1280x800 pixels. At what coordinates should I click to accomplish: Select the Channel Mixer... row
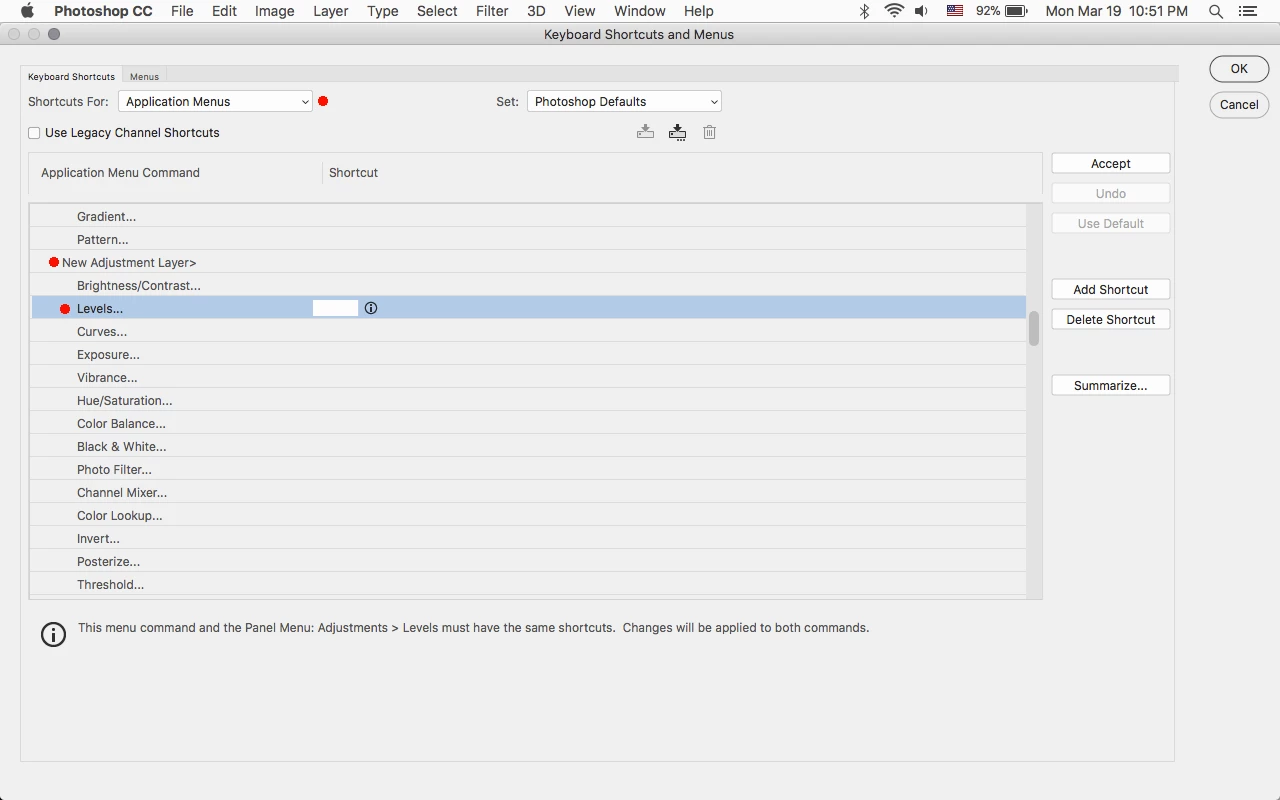[528, 492]
